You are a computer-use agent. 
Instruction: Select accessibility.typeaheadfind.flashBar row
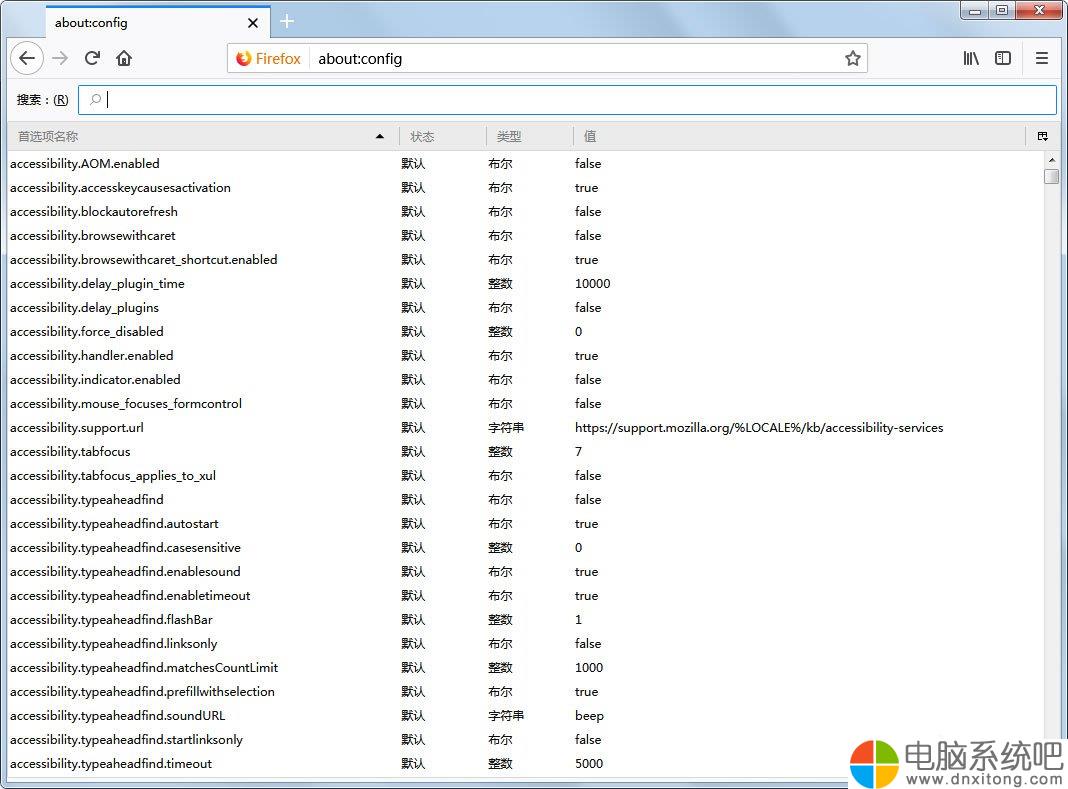[x=525, y=619]
